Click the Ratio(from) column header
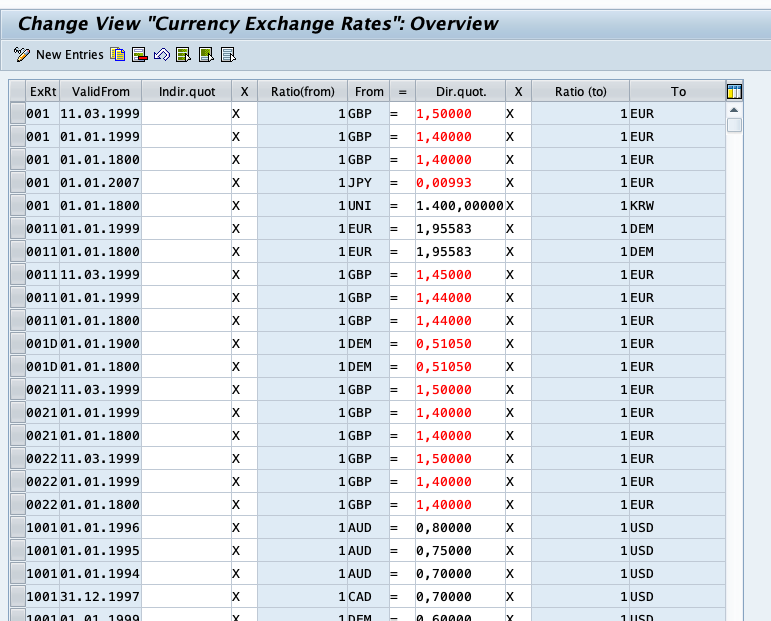Screen dimensions: 771x621 point(302,91)
